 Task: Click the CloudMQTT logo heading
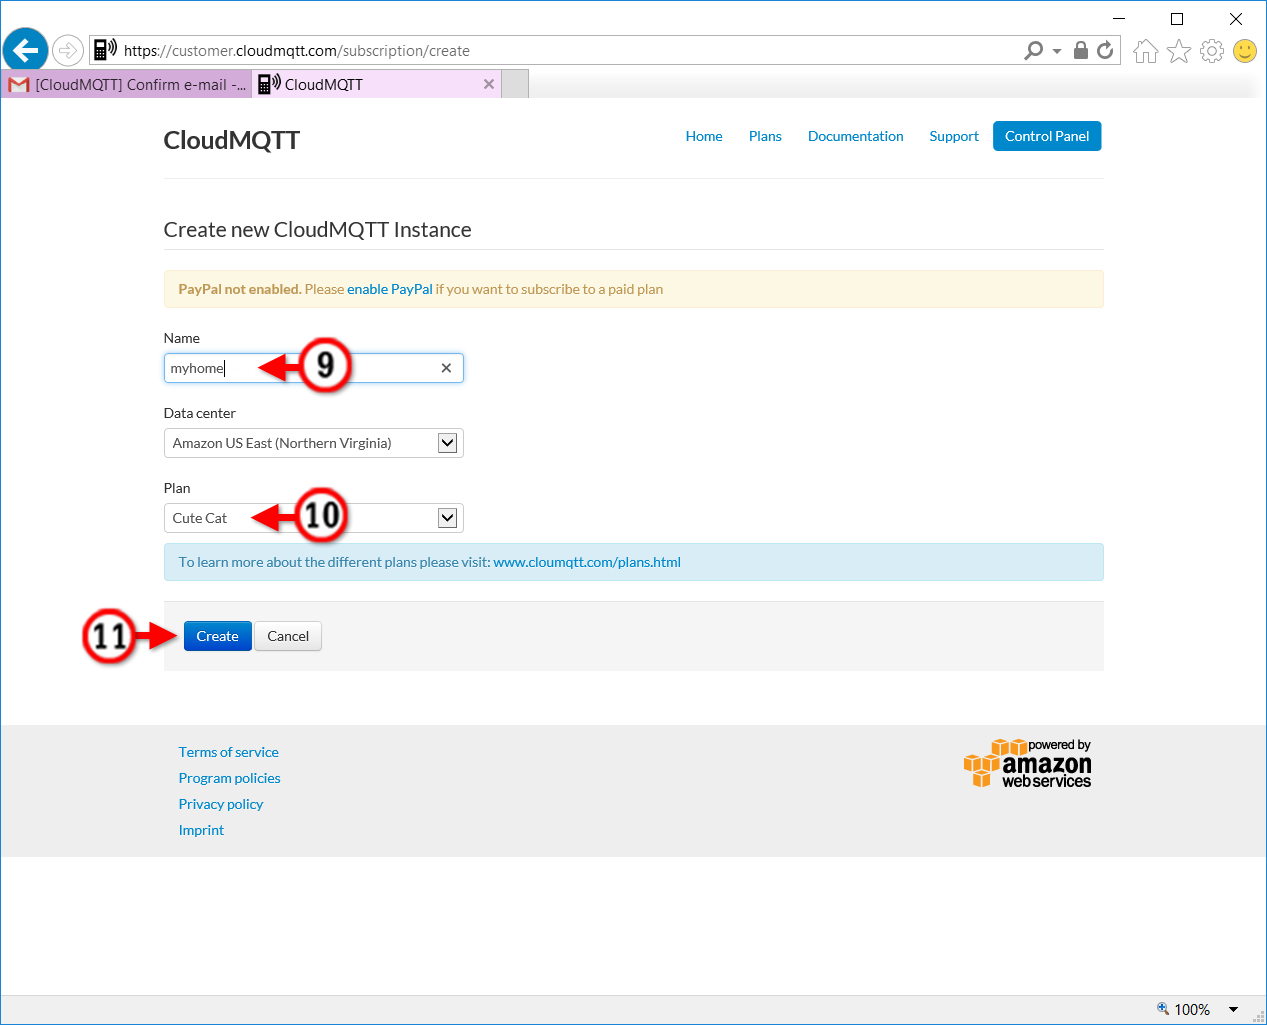pyautogui.click(x=231, y=140)
